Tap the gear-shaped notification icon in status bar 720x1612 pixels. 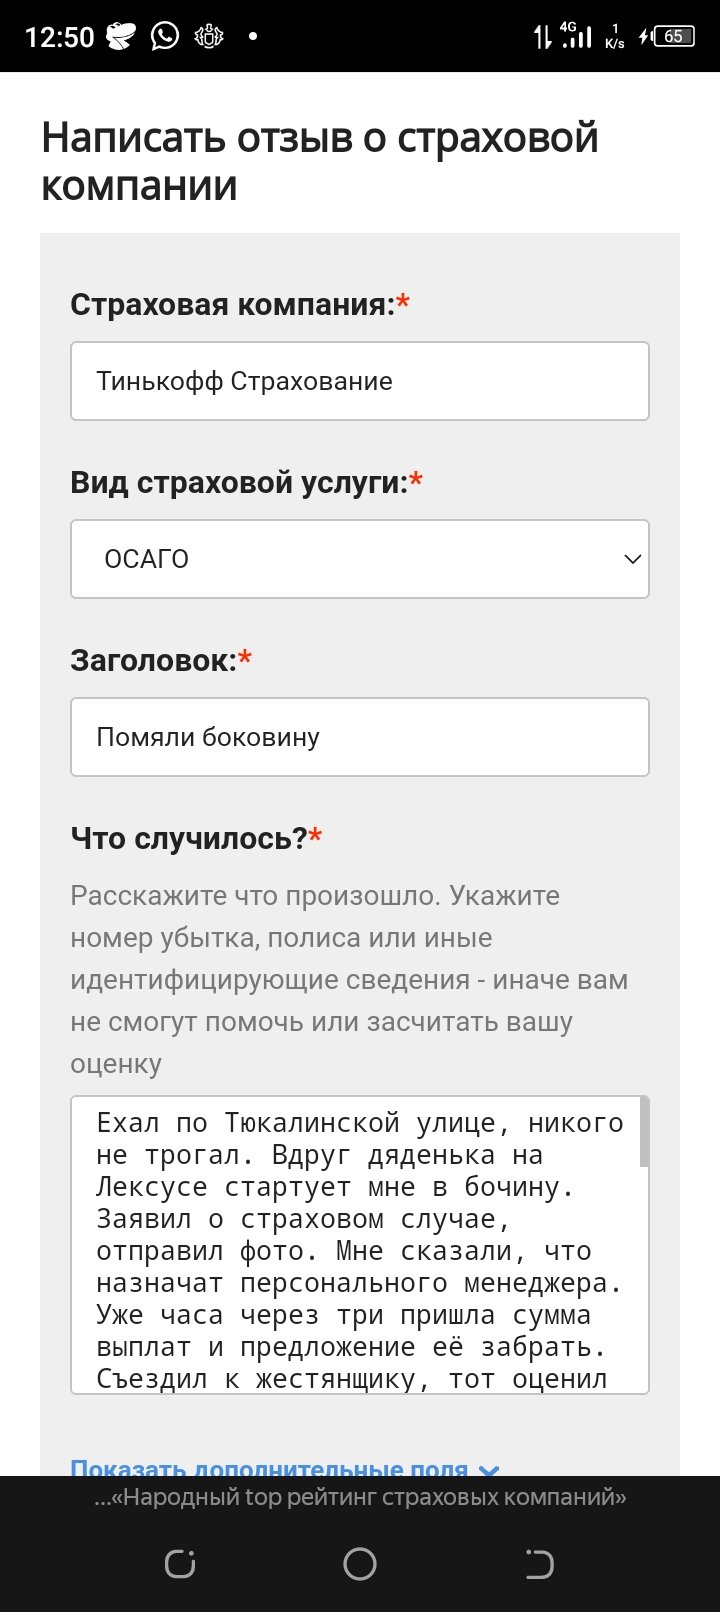209,37
